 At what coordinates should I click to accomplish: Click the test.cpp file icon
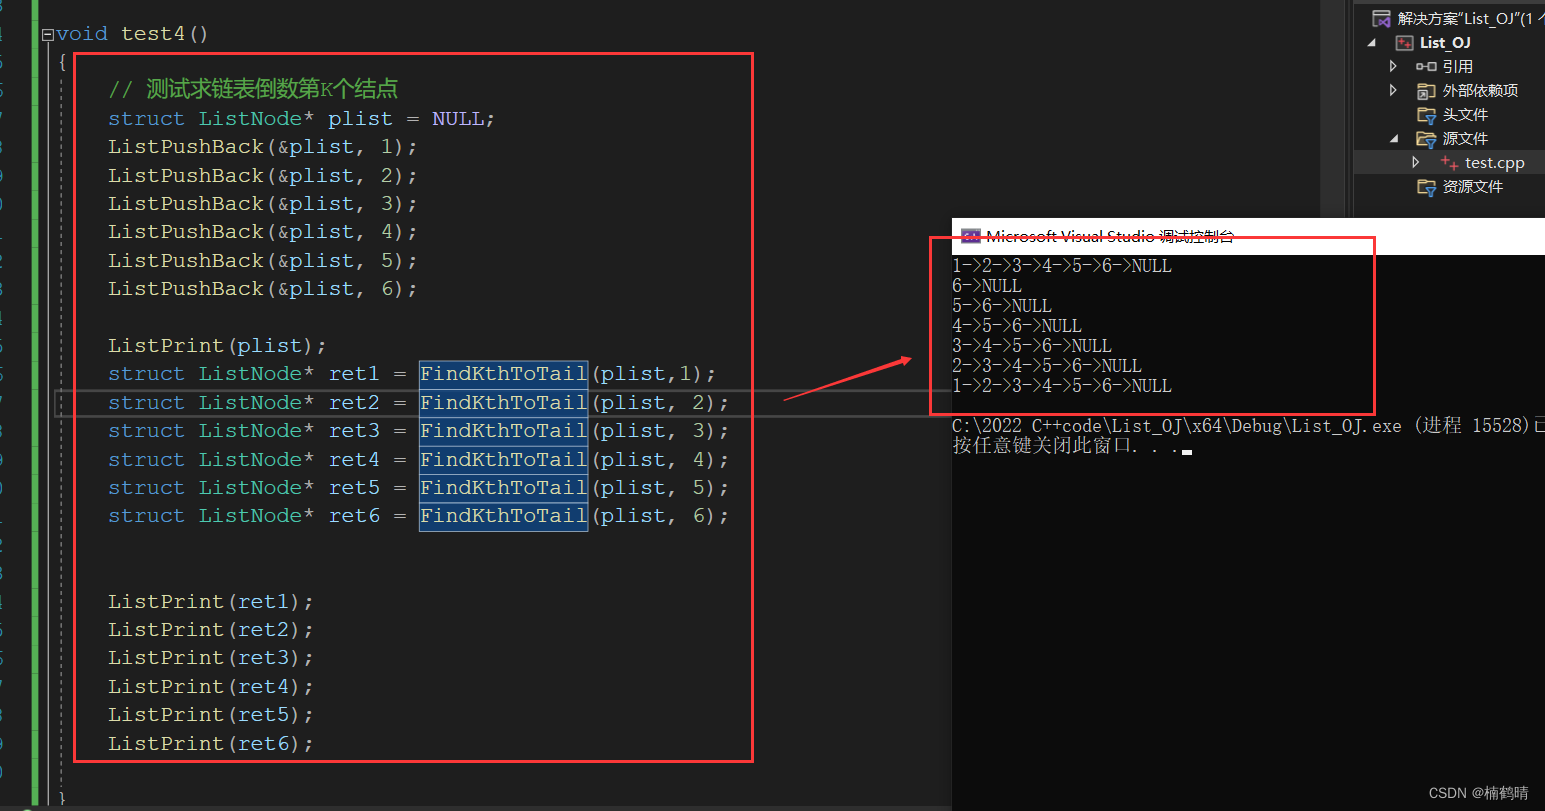tap(1449, 163)
